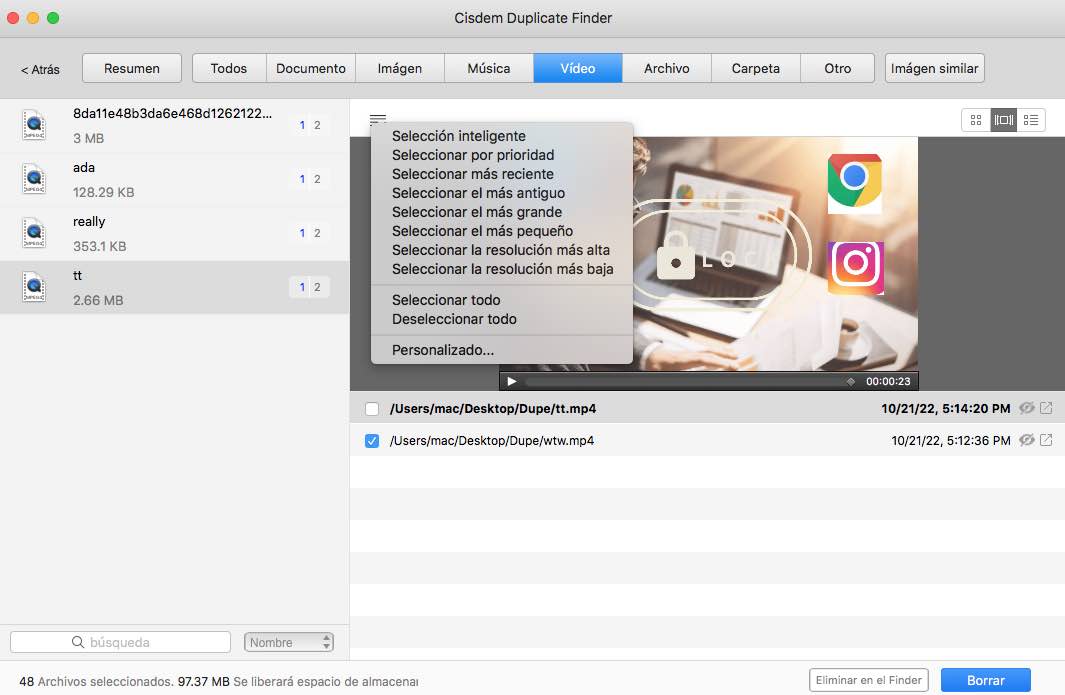Switch to list view layout

[x=1031, y=120]
